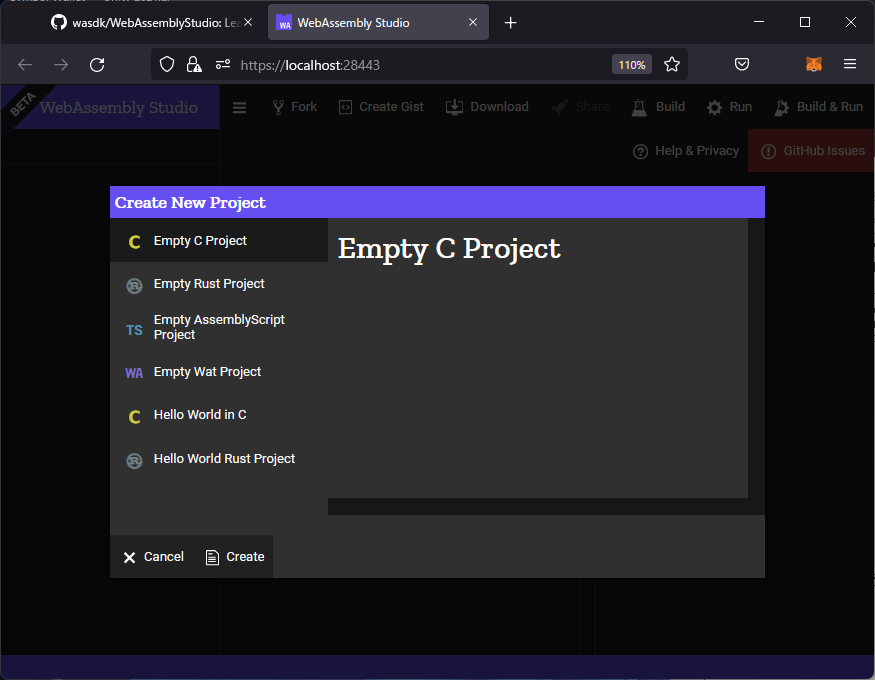Open the Firefox application menu
Image resolution: width=875 pixels, height=680 pixels.
(850, 65)
